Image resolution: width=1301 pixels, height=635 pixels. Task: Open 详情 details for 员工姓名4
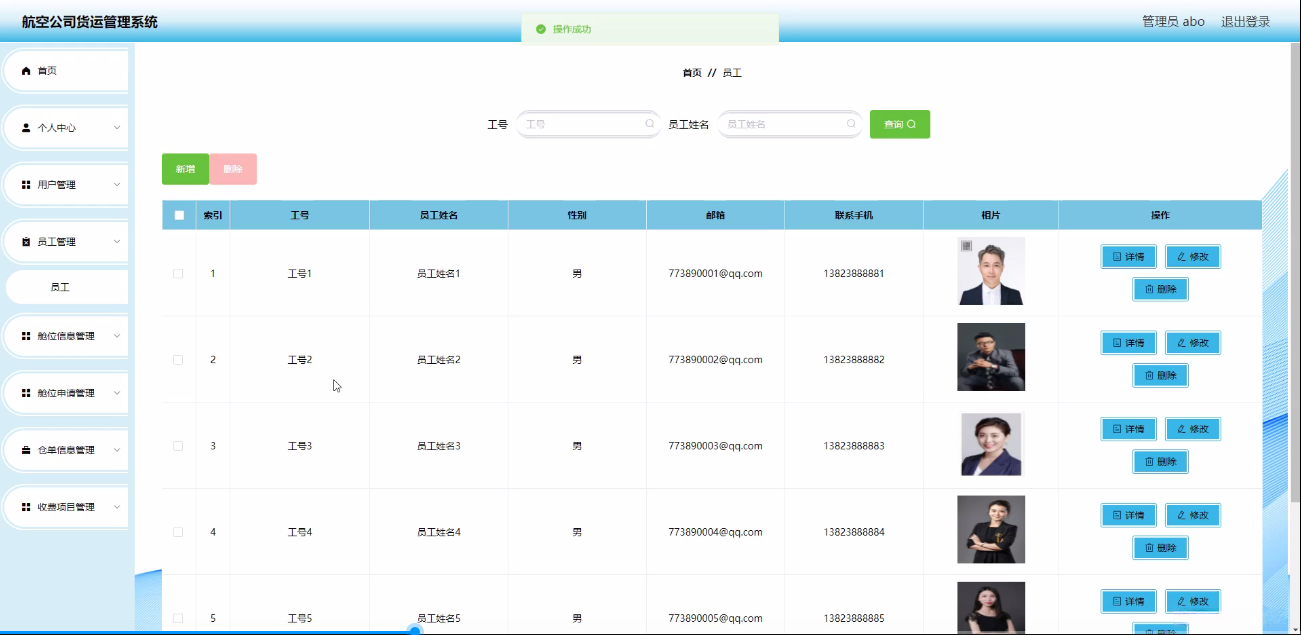[1128, 515]
